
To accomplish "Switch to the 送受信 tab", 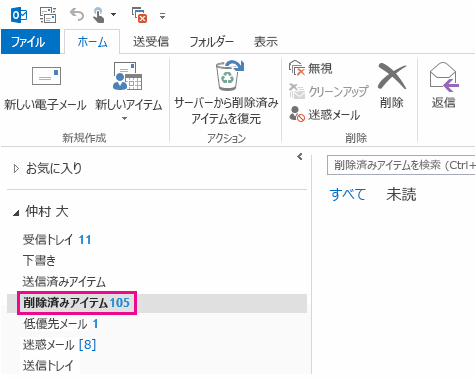I will coord(151,42).
